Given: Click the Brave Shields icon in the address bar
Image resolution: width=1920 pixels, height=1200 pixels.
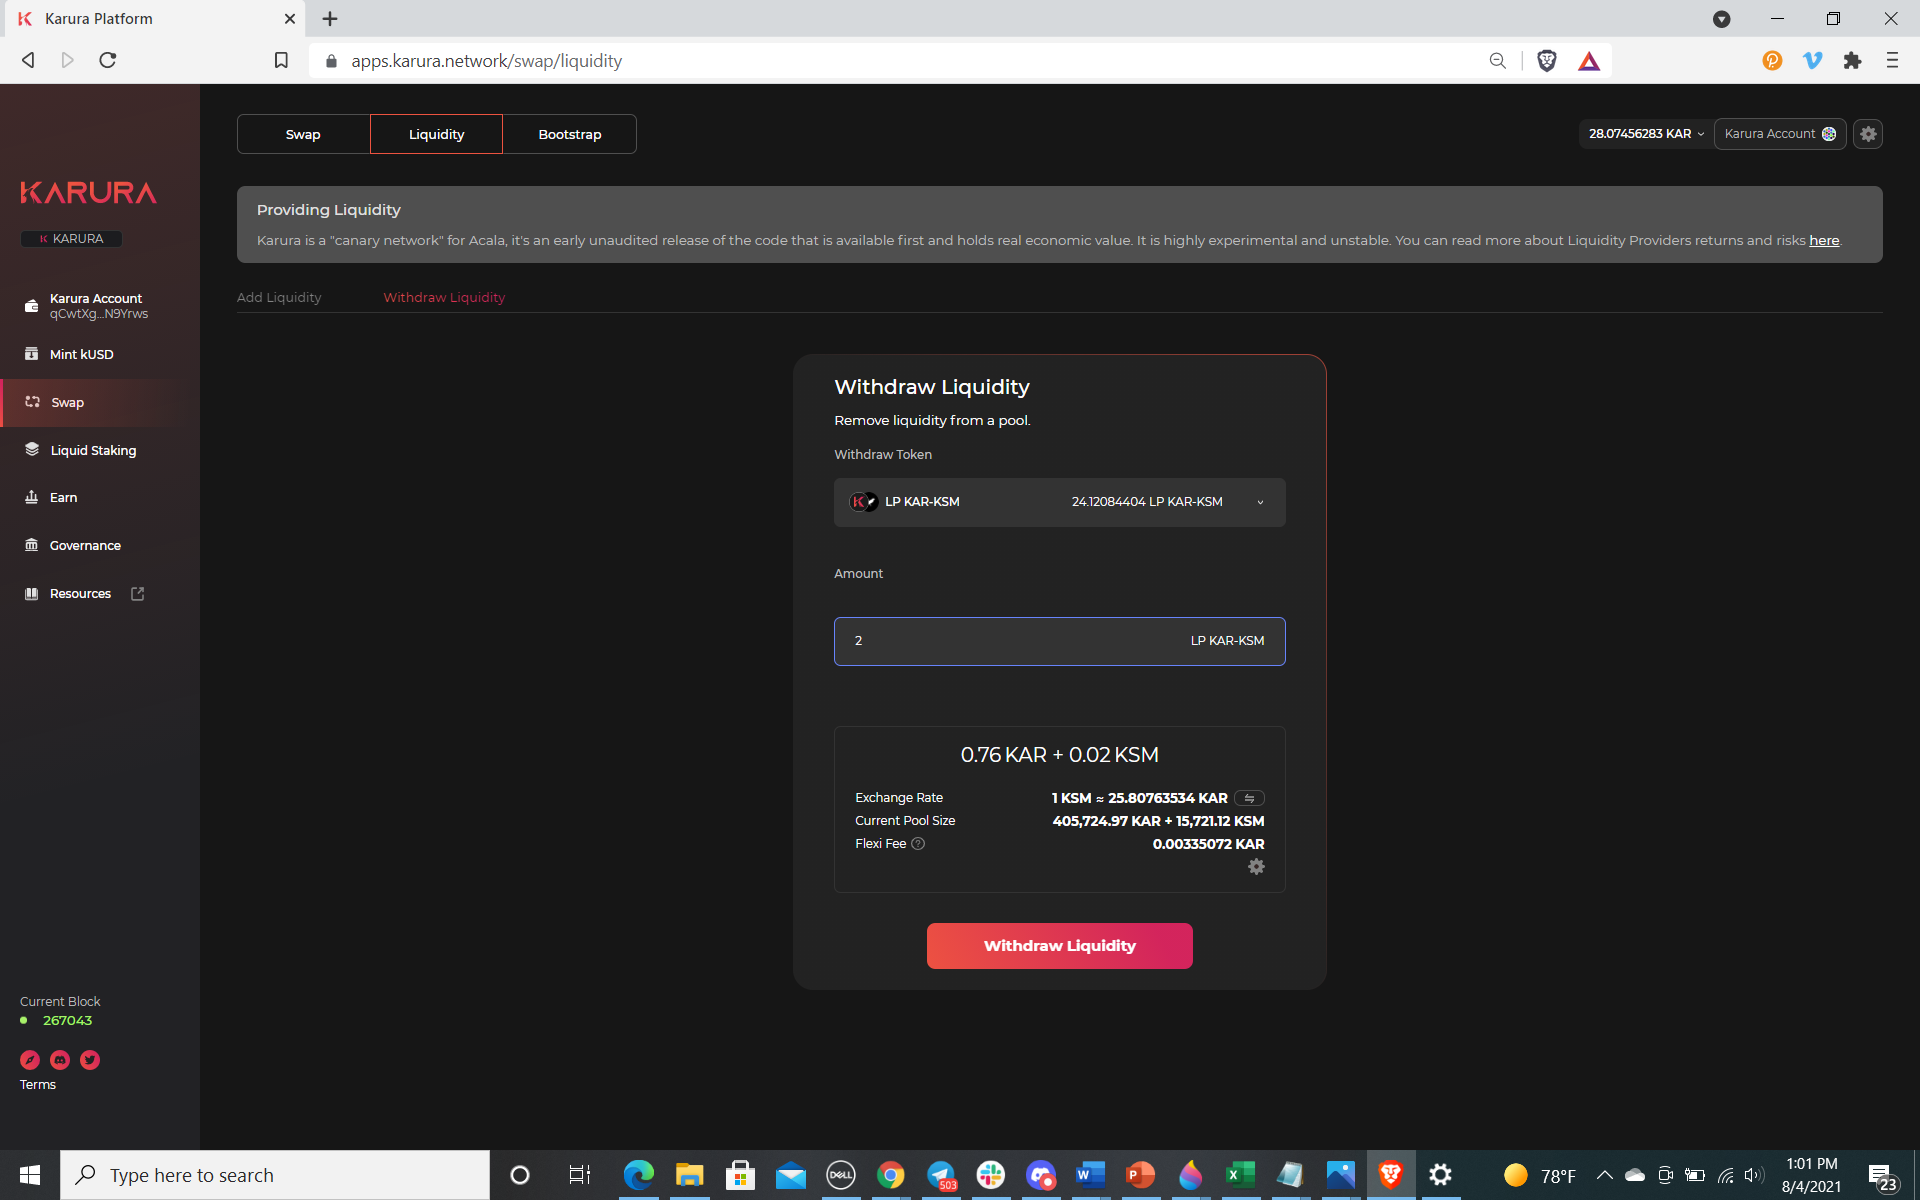Looking at the screenshot, I should pos(1546,61).
